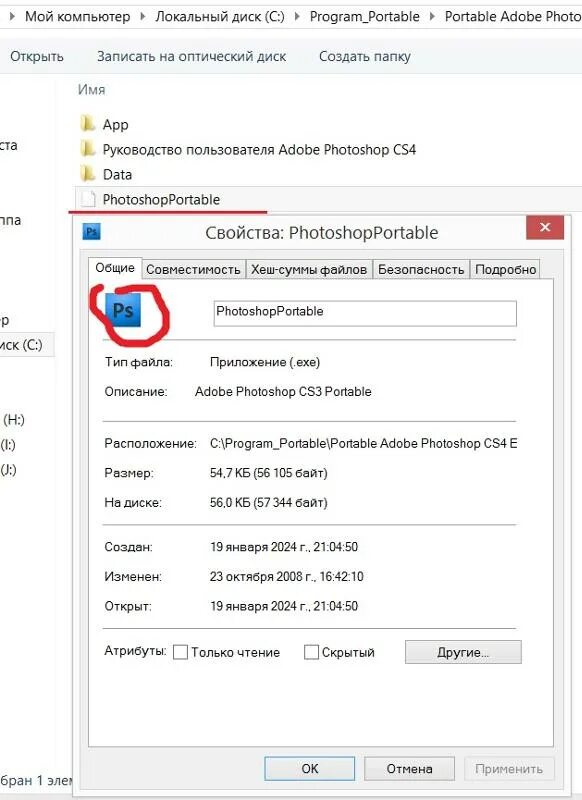The image size is (582, 800).
Task: Expand the breadcrumb arrow after 'Program_Portable'
Action: click(432, 16)
